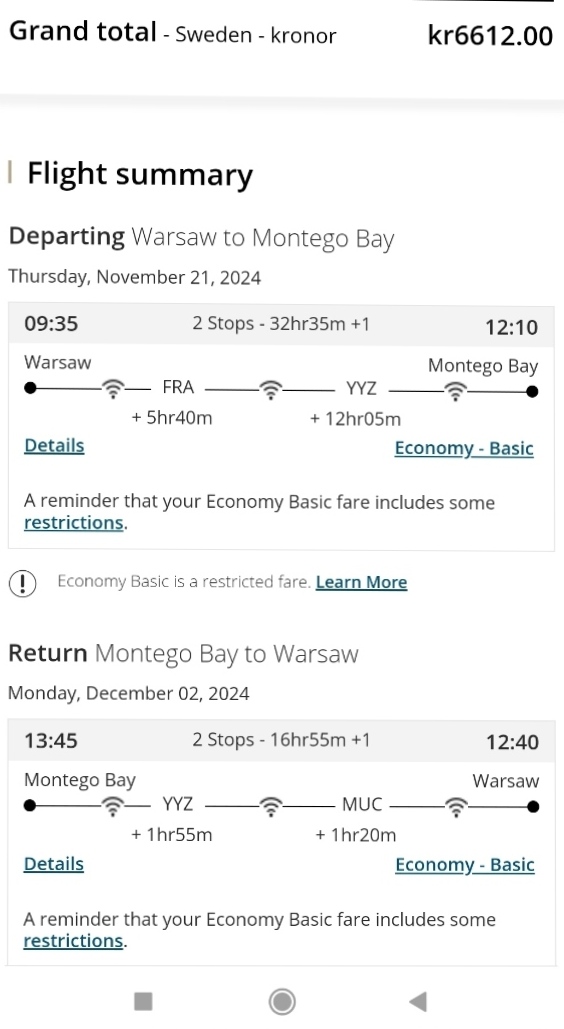Tap the Wi-Fi icon on MUC to Warsaw leg
Screen dimensions: 564x1029
pos(456,807)
